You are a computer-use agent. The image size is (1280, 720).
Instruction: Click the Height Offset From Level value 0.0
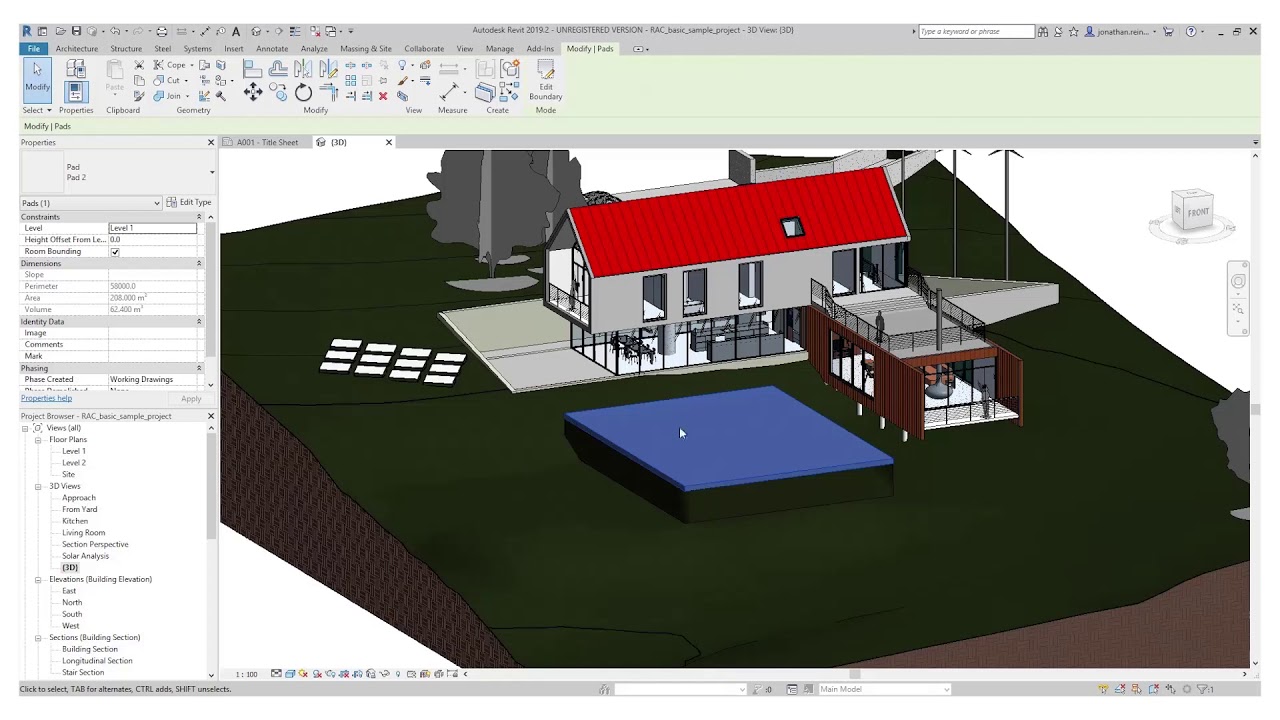click(x=153, y=240)
